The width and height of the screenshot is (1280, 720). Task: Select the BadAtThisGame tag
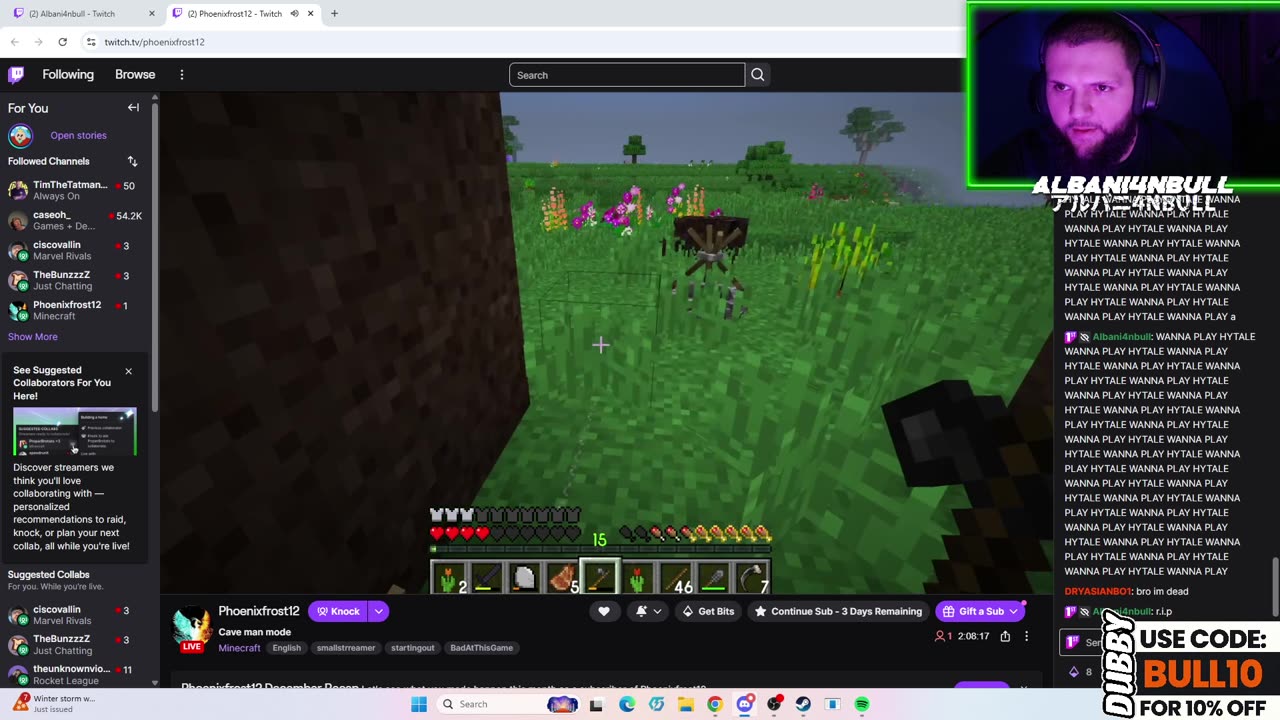coord(481,648)
